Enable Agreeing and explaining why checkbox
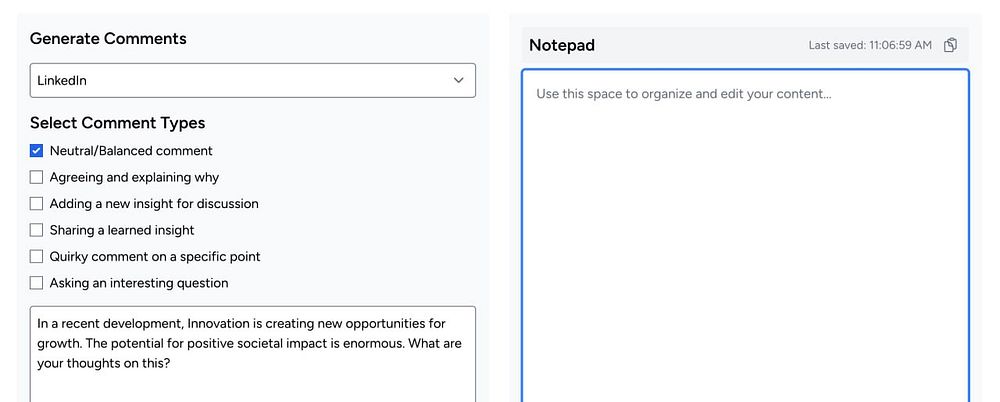The width and height of the screenshot is (1000, 402). coord(37,177)
